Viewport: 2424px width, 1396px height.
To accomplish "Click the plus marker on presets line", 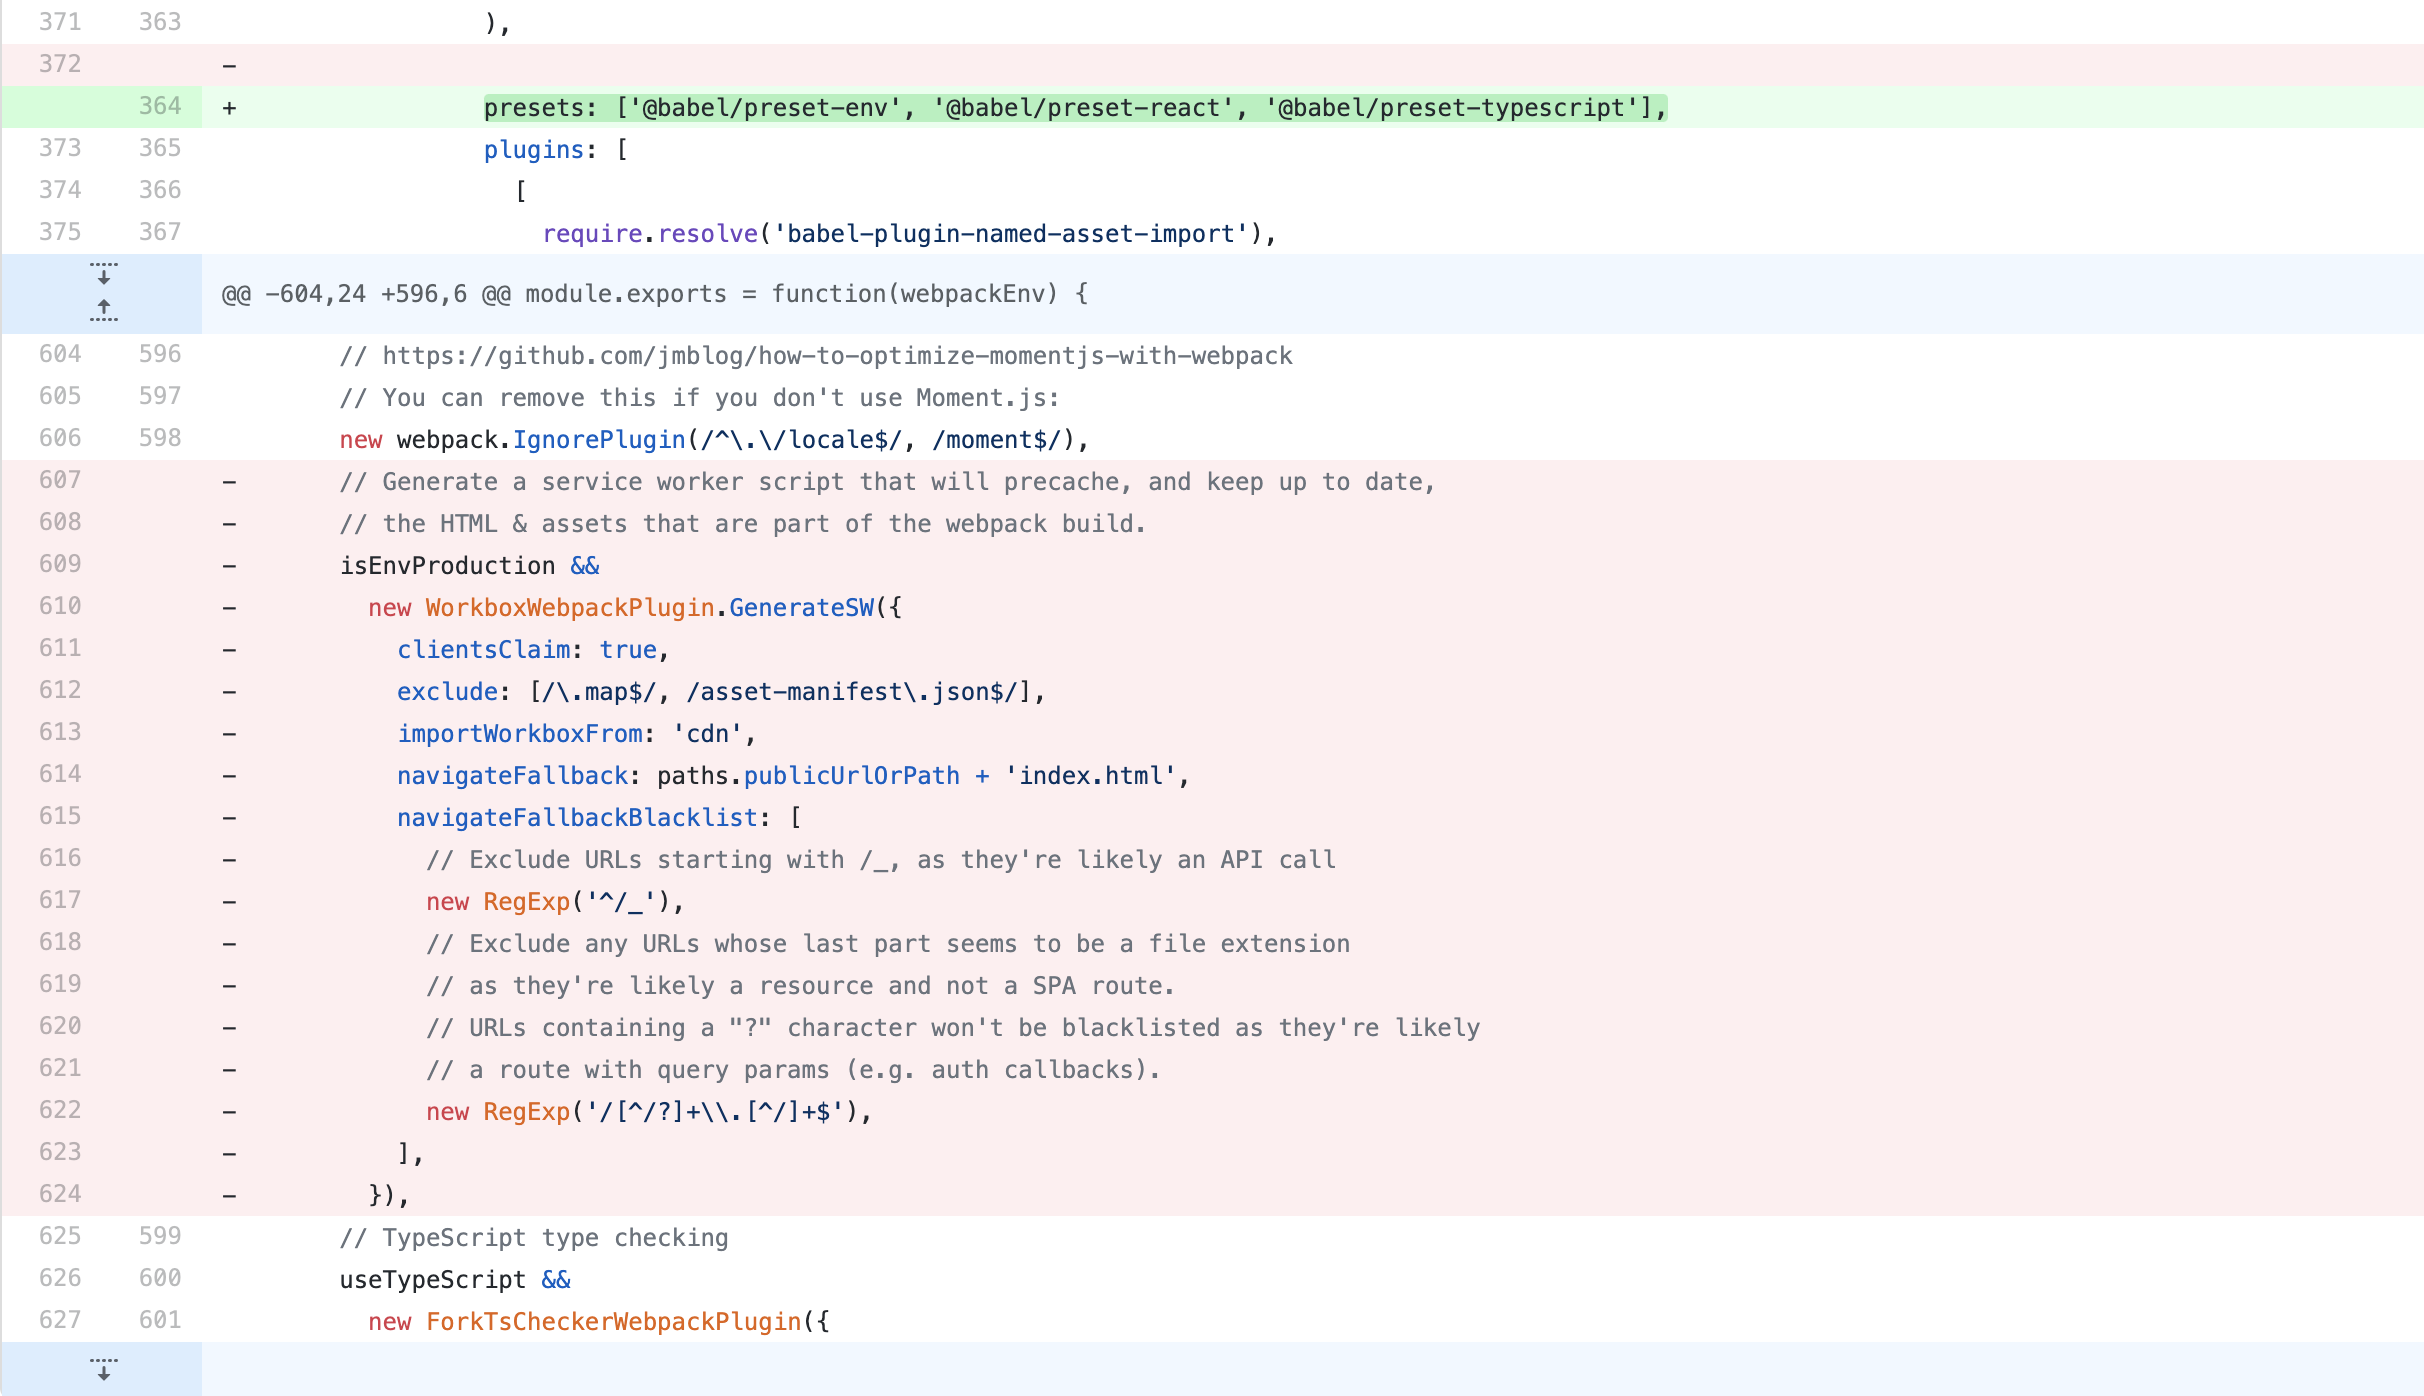I will pos(229,108).
